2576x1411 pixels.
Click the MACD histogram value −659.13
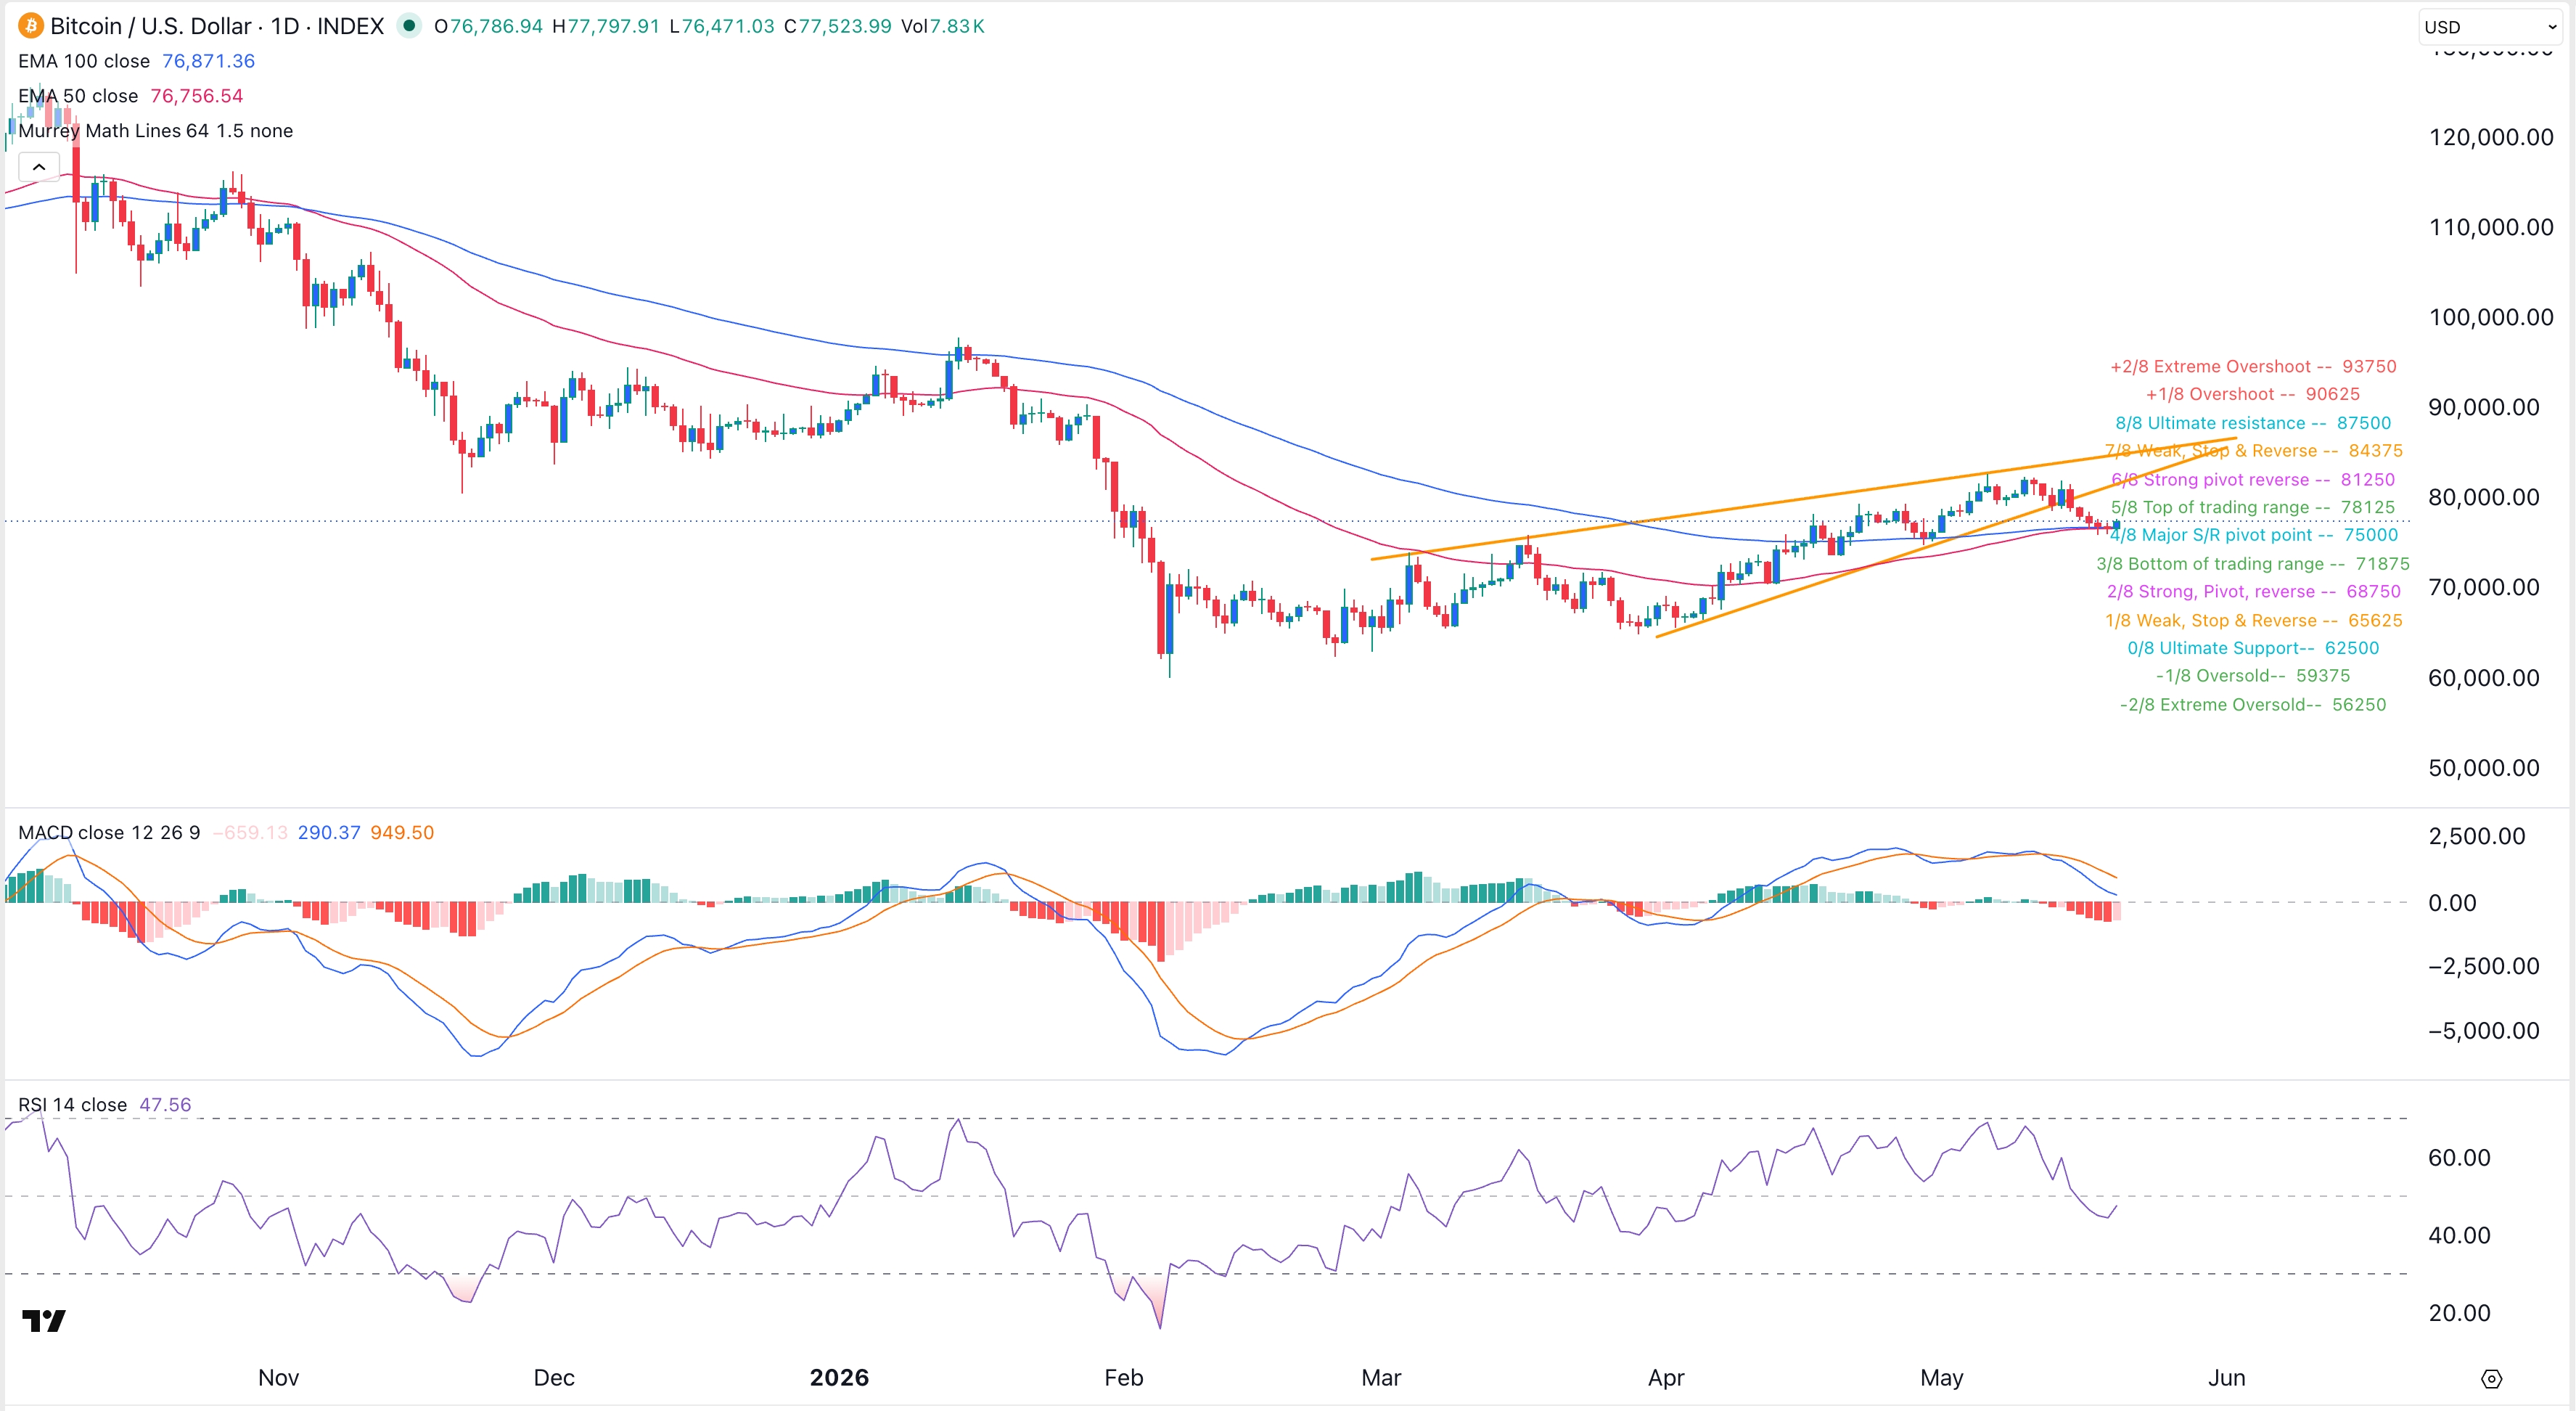click(250, 833)
